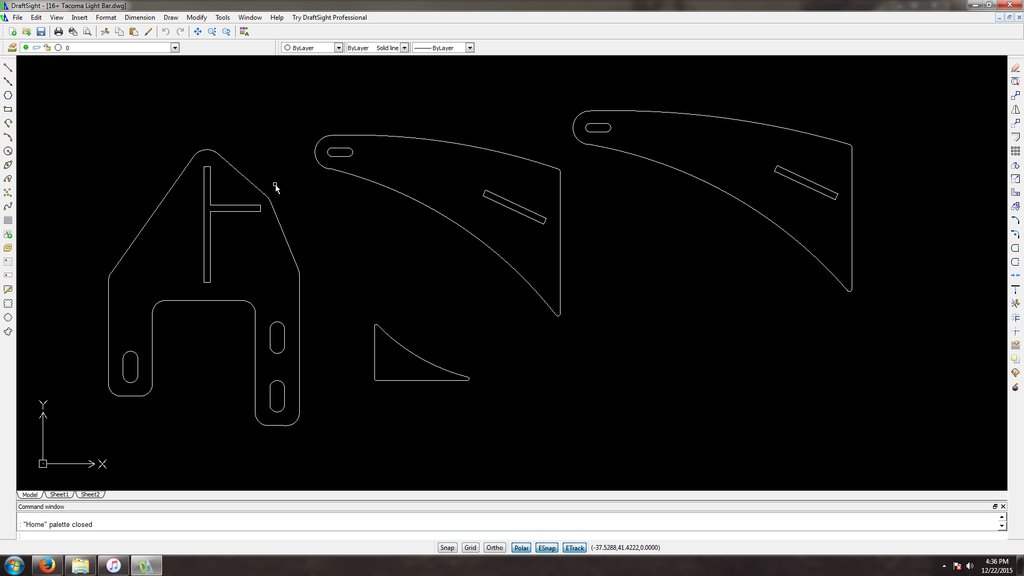Activate the property painter brush icon
The width and height of the screenshot is (1024, 576).
point(148,31)
